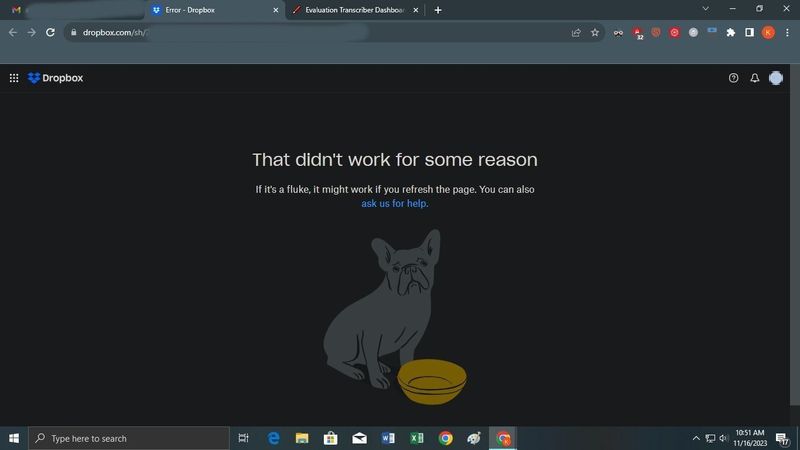This screenshot has height=450, width=800.
Task: Open Excel from taskbar
Action: pos(416,438)
